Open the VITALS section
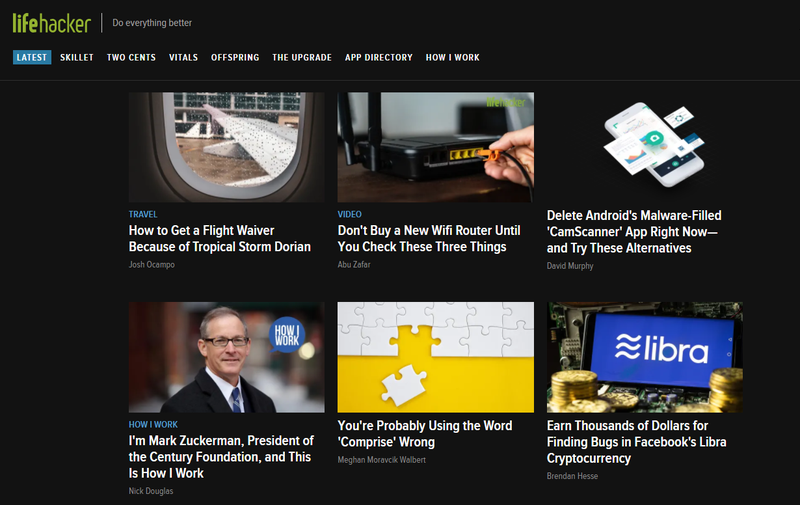This screenshot has height=505, width=800. (183, 58)
